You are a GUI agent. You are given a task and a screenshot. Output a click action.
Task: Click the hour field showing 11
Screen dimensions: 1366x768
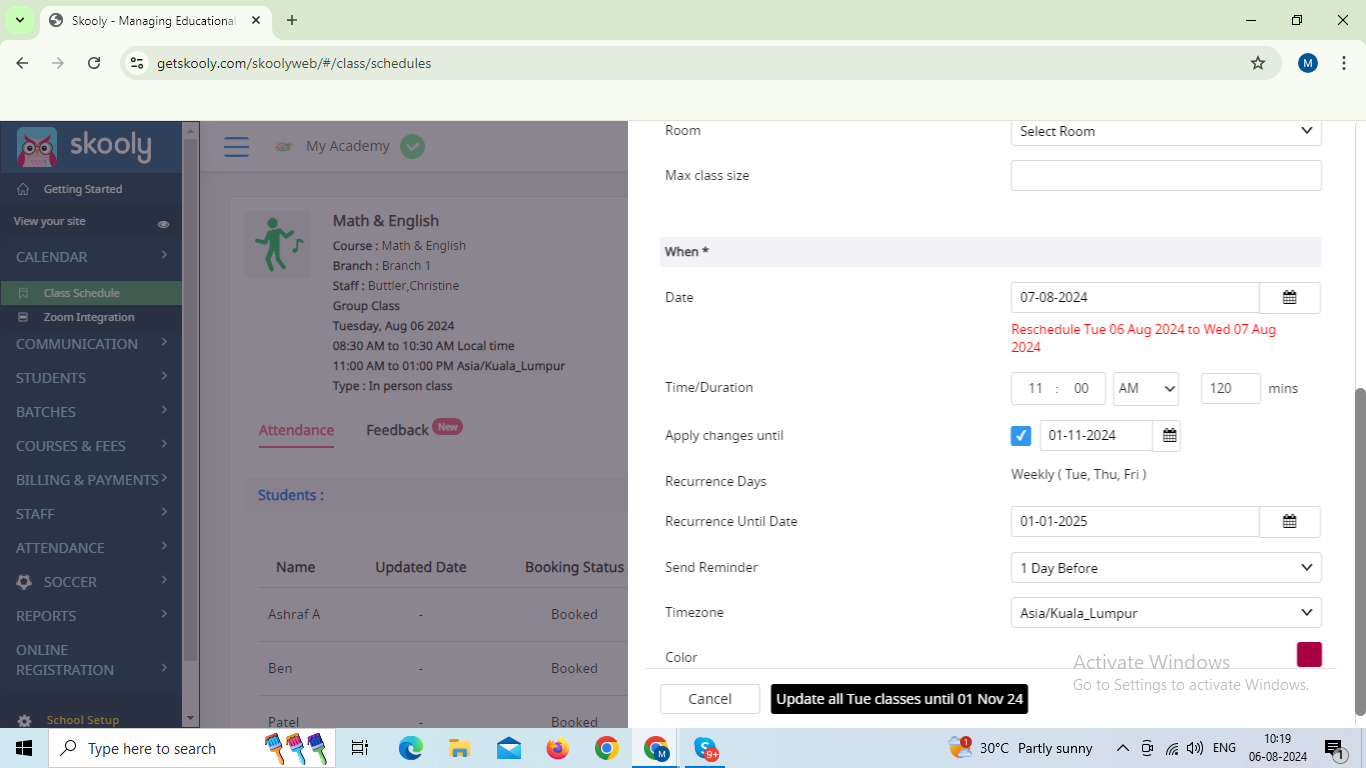[1035, 388]
